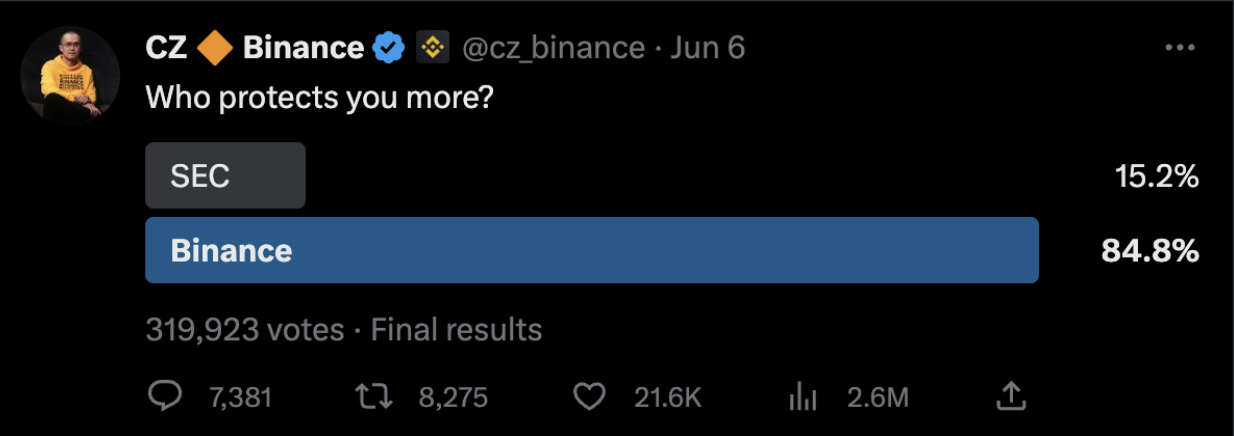Click the blue verified checkmark badge
Screen dimensions: 1234x436
tap(389, 47)
